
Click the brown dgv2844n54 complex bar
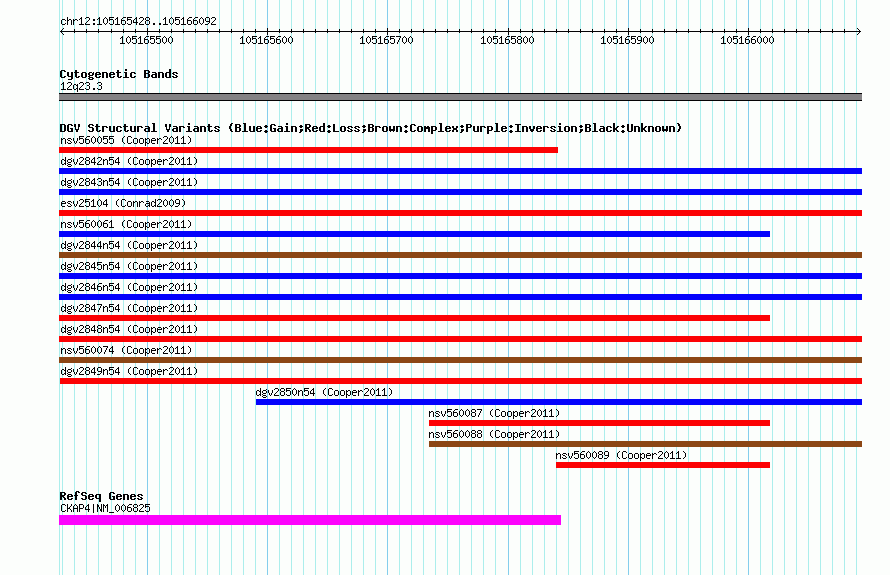[460, 255]
